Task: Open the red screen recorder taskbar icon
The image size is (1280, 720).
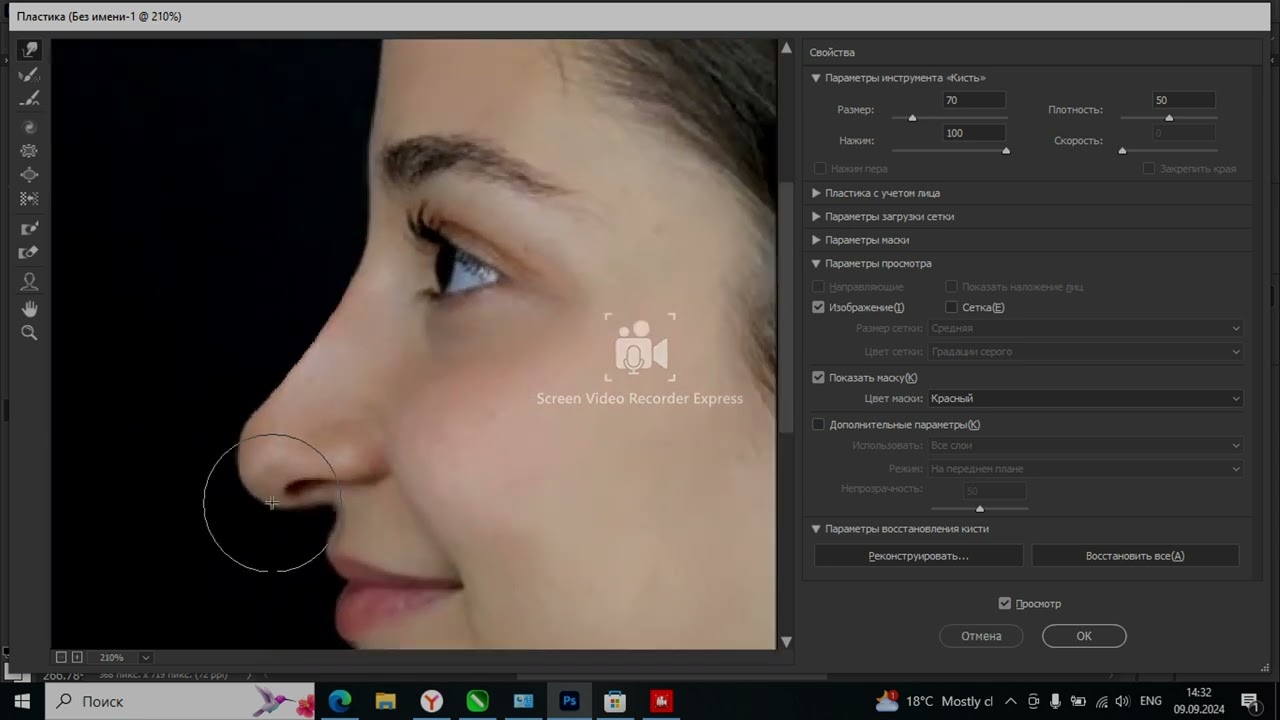Action: (661, 701)
